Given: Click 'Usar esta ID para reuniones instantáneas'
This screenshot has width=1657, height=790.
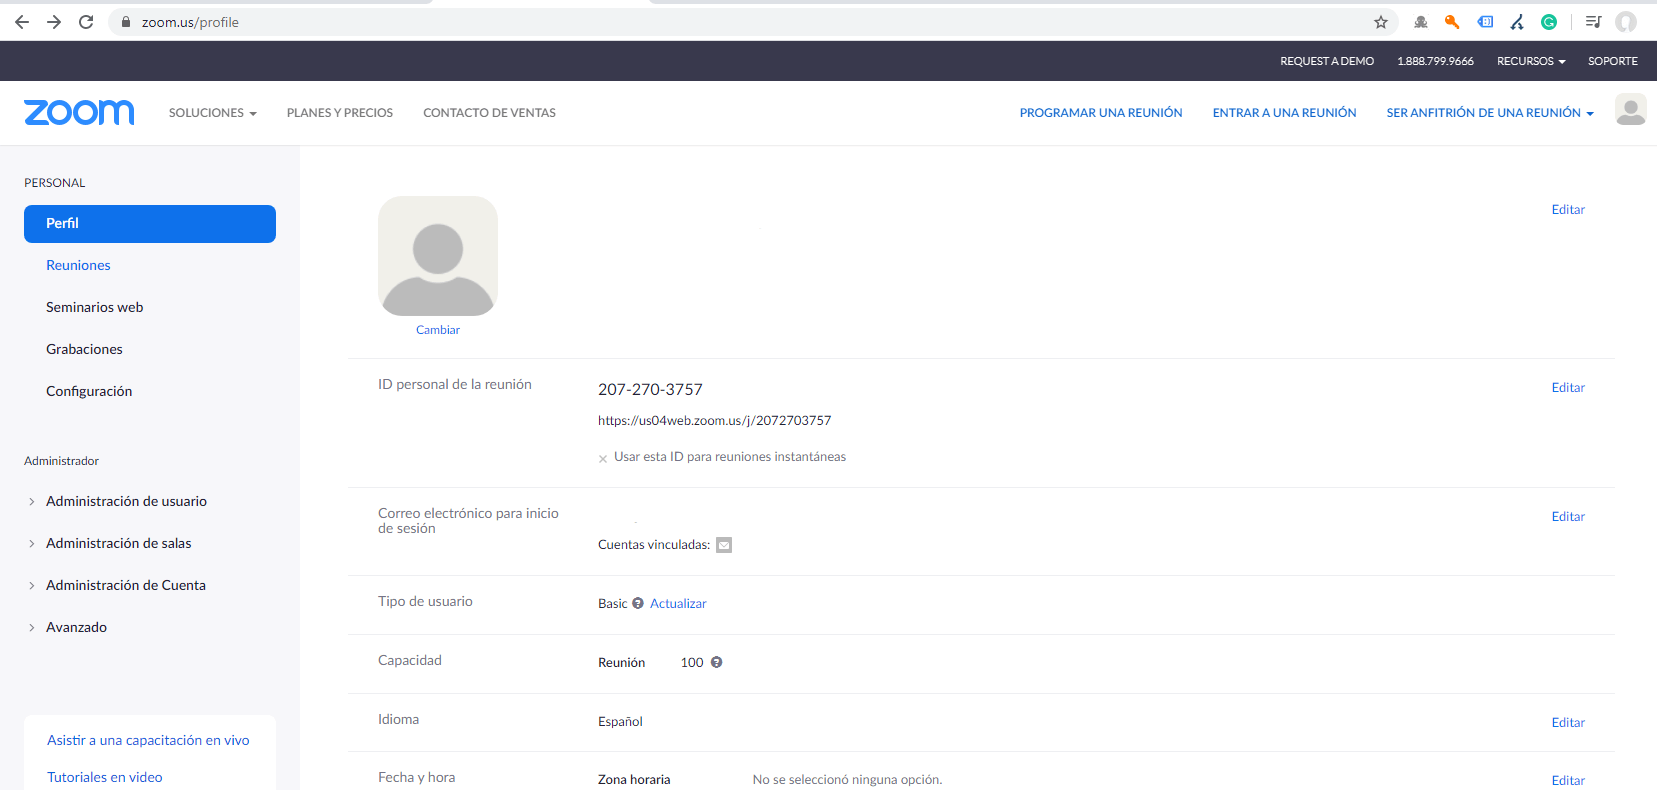Looking at the screenshot, I should click(x=730, y=457).
